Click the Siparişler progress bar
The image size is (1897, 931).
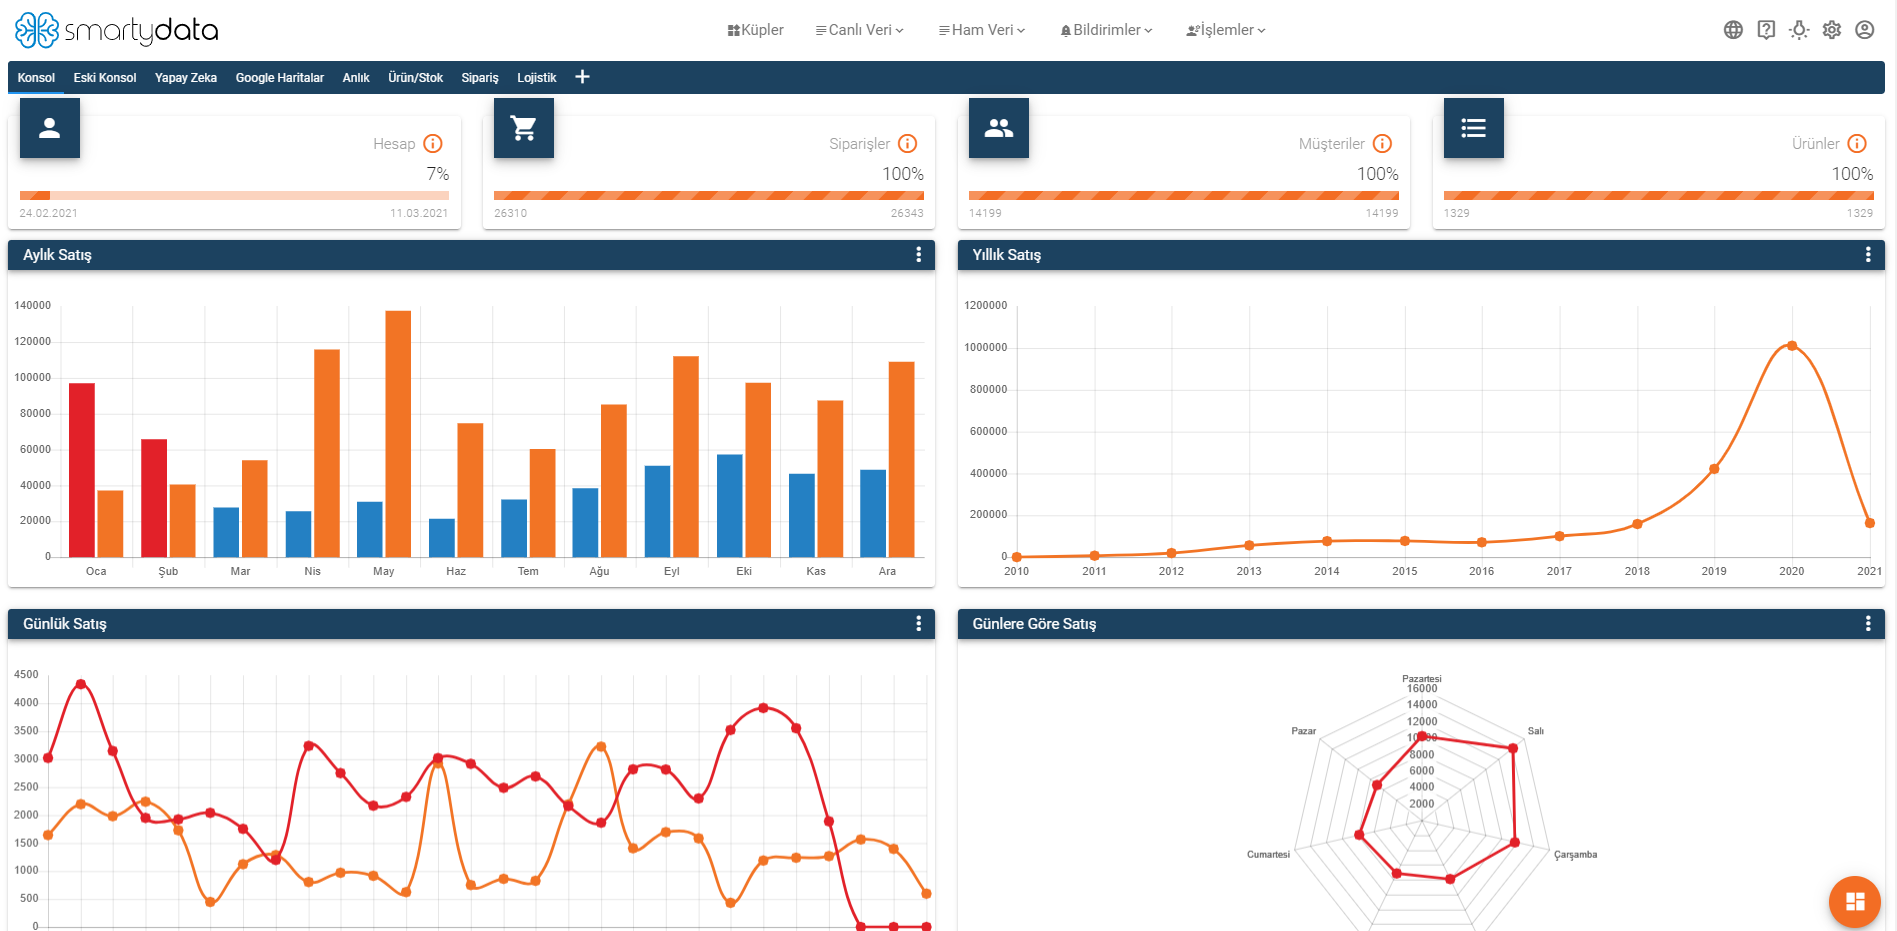(709, 196)
